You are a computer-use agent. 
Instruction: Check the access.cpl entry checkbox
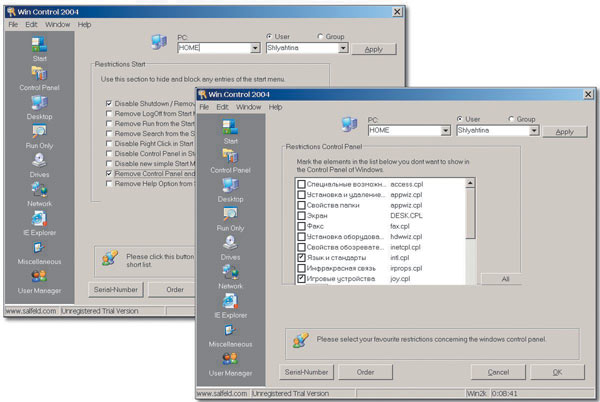click(301, 184)
